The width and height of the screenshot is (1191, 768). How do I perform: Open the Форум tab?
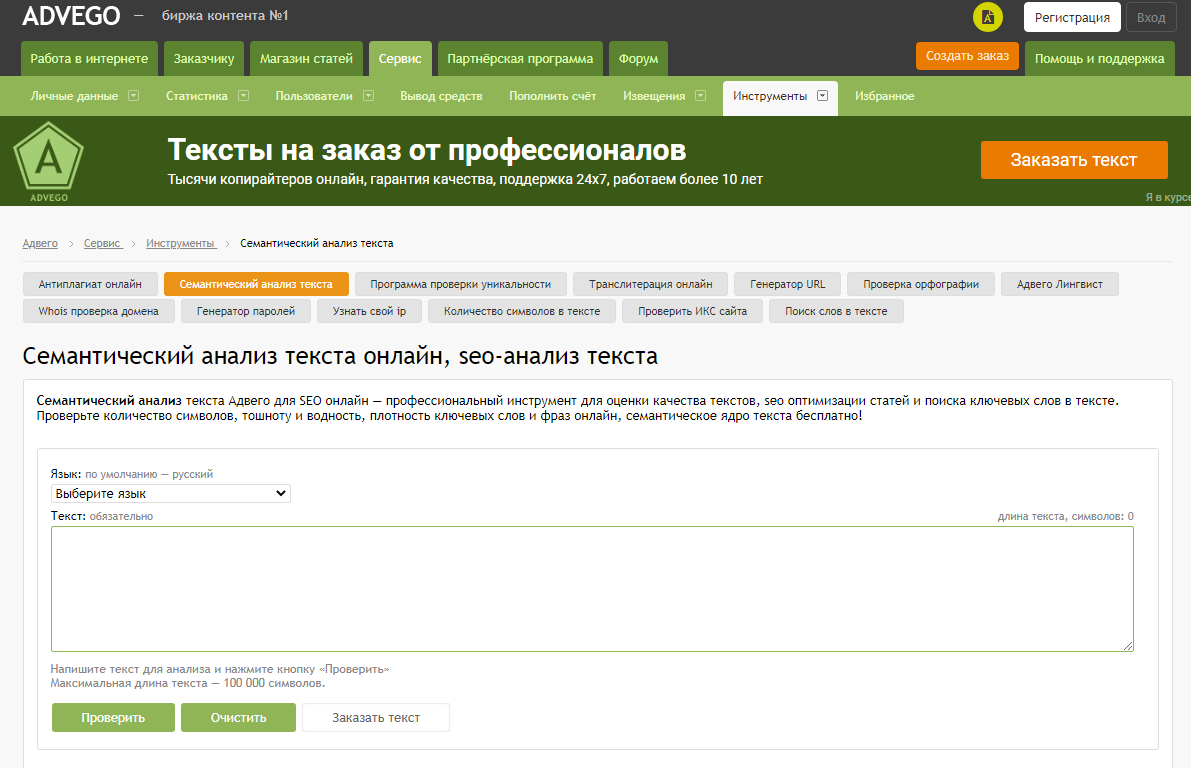(x=638, y=58)
